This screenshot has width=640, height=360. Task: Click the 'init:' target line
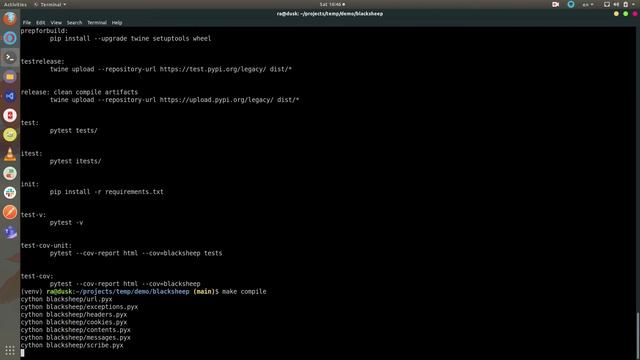click(x=30, y=184)
